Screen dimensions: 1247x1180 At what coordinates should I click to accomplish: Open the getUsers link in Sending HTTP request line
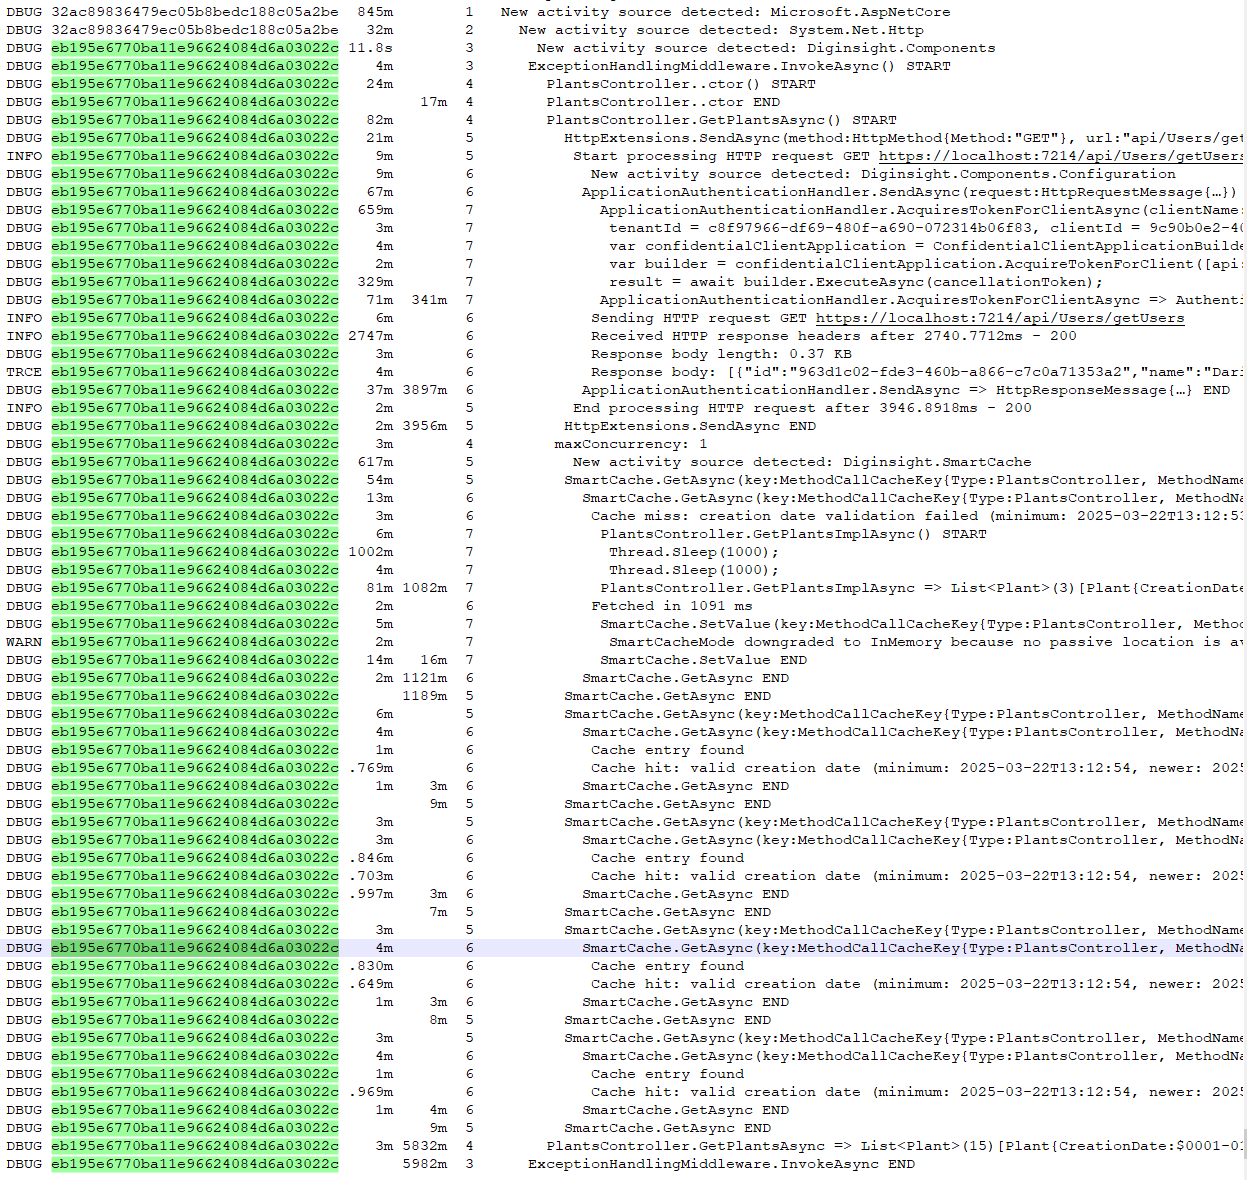999,318
